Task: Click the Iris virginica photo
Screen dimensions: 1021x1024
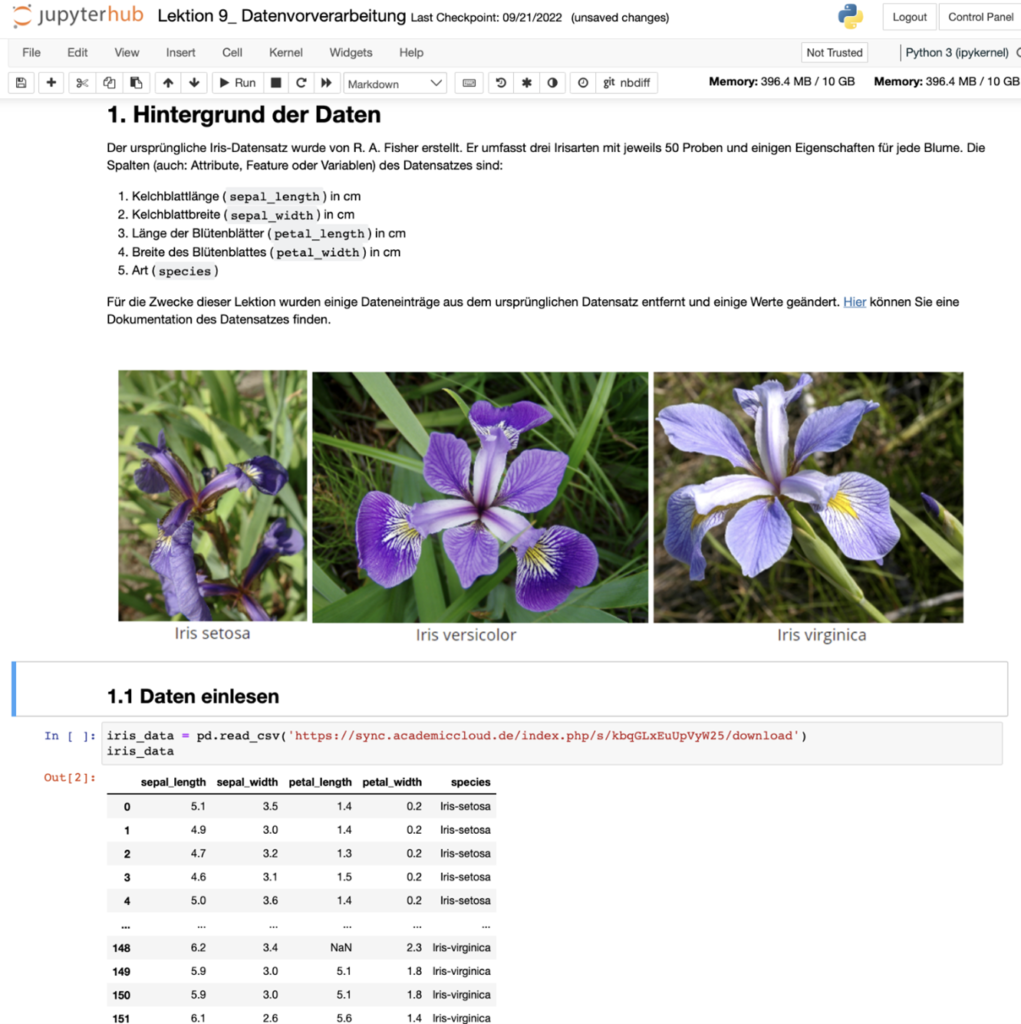Action: pos(808,497)
